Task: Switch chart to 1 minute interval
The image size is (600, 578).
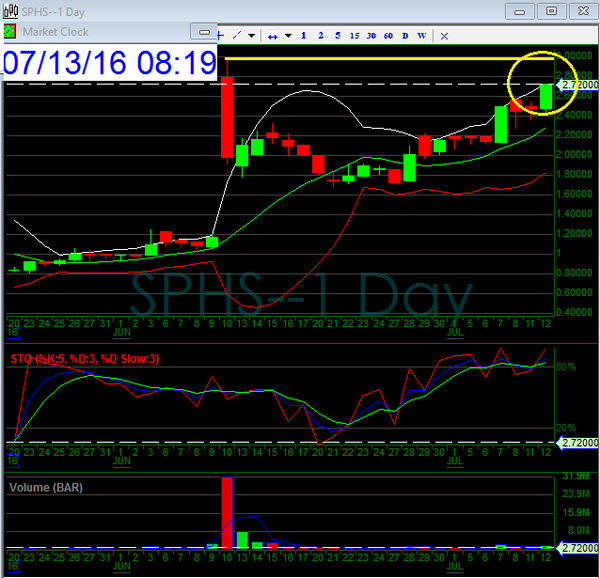Action: tap(304, 35)
